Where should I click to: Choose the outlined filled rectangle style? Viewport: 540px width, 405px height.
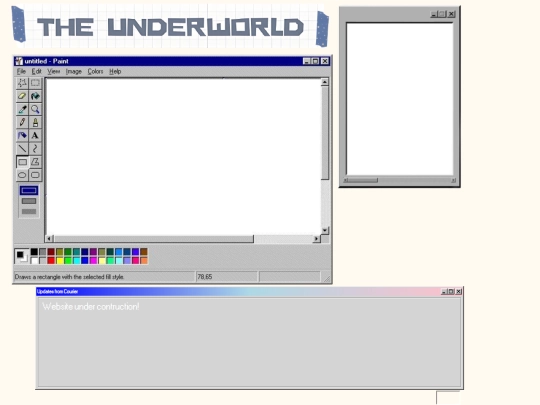click(29, 201)
